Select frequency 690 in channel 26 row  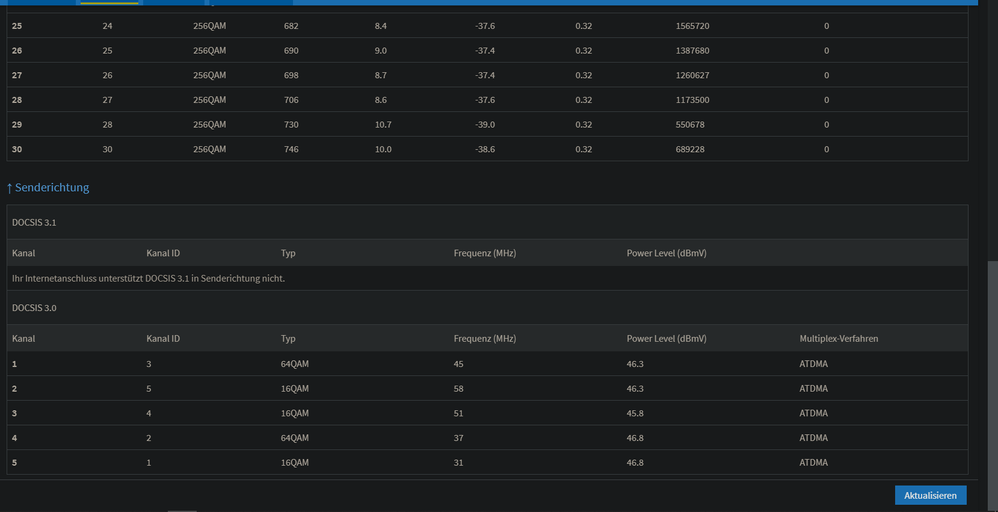(291, 51)
